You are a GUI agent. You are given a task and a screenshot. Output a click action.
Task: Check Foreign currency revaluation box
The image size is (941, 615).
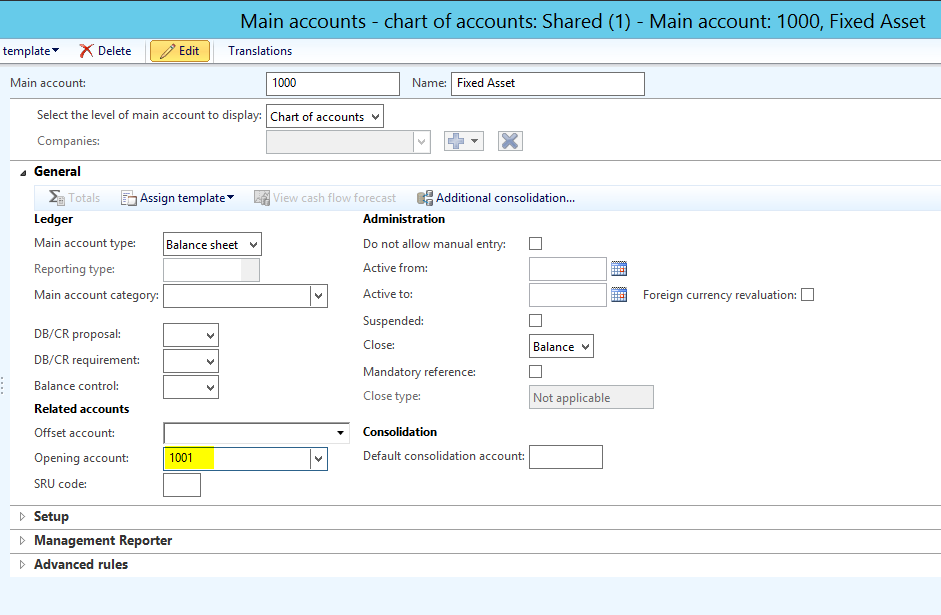(x=808, y=295)
